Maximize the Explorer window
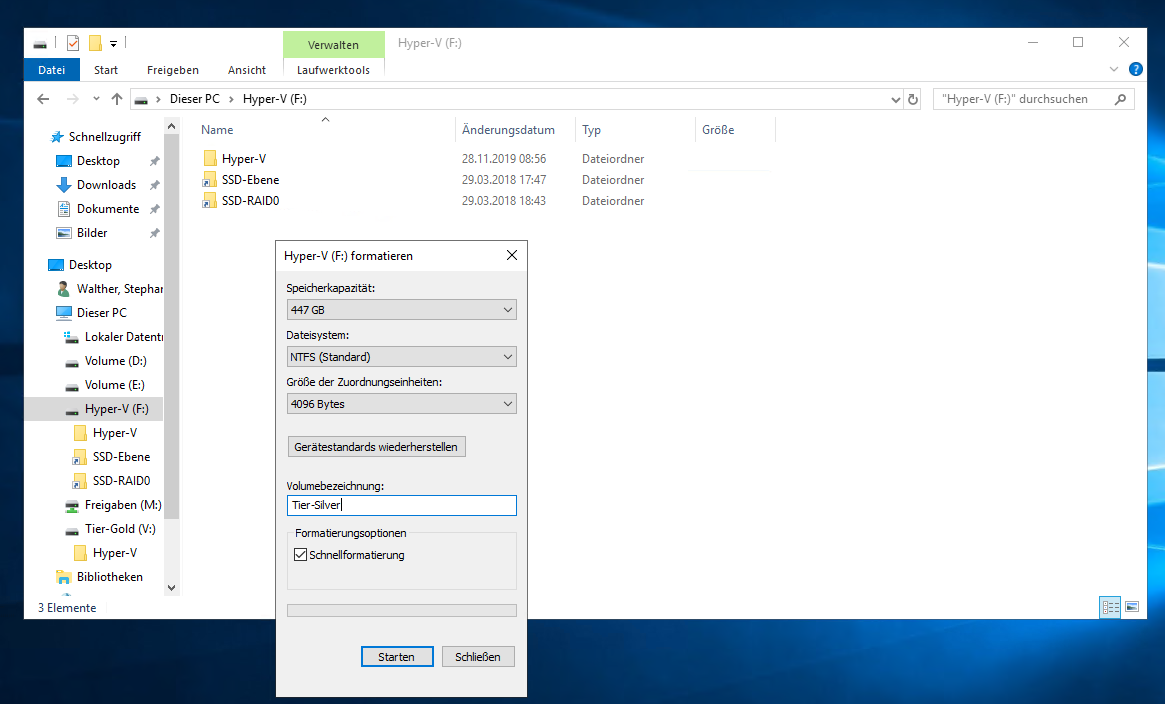Screen dimensions: 1165x704 click(1078, 42)
